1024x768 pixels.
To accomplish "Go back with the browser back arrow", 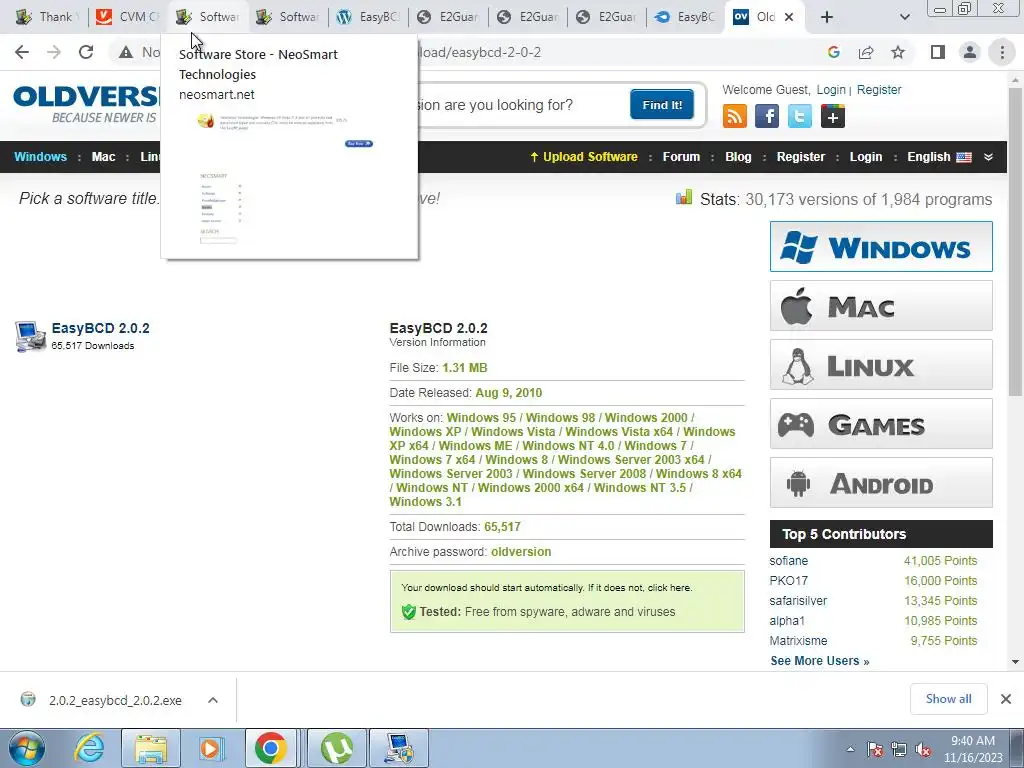I will tap(22, 52).
